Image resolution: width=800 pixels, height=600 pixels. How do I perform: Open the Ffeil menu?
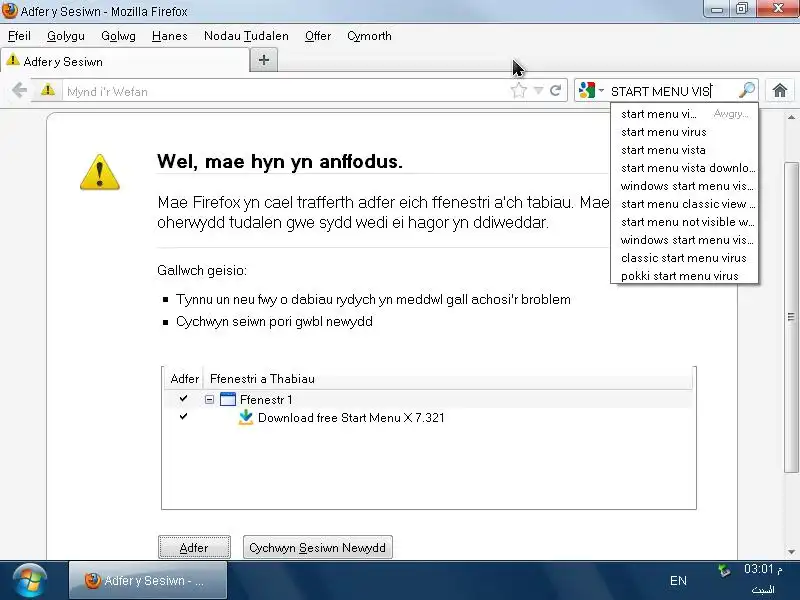point(19,36)
